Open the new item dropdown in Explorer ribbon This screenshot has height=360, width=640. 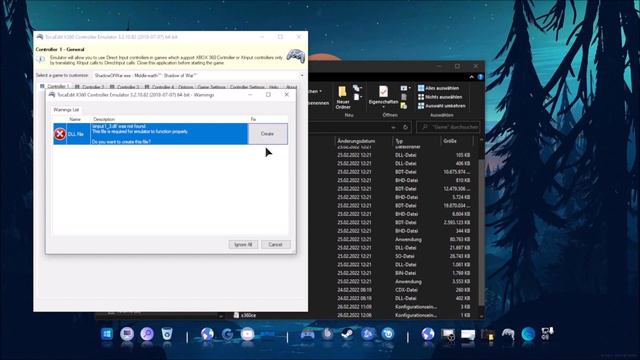click(x=357, y=88)
